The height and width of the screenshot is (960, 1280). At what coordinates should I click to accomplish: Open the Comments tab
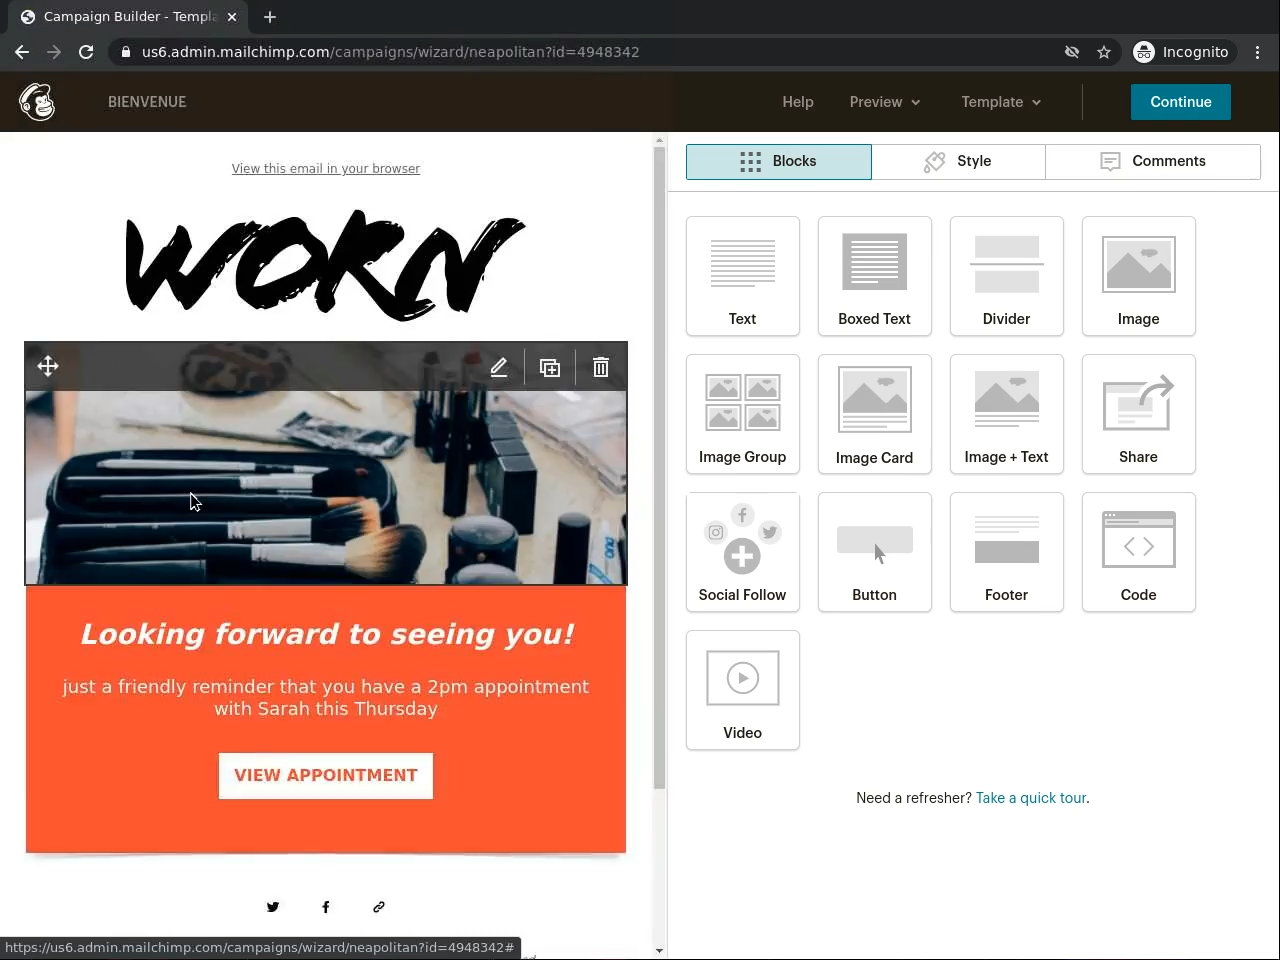click(x=1153, y=162)
